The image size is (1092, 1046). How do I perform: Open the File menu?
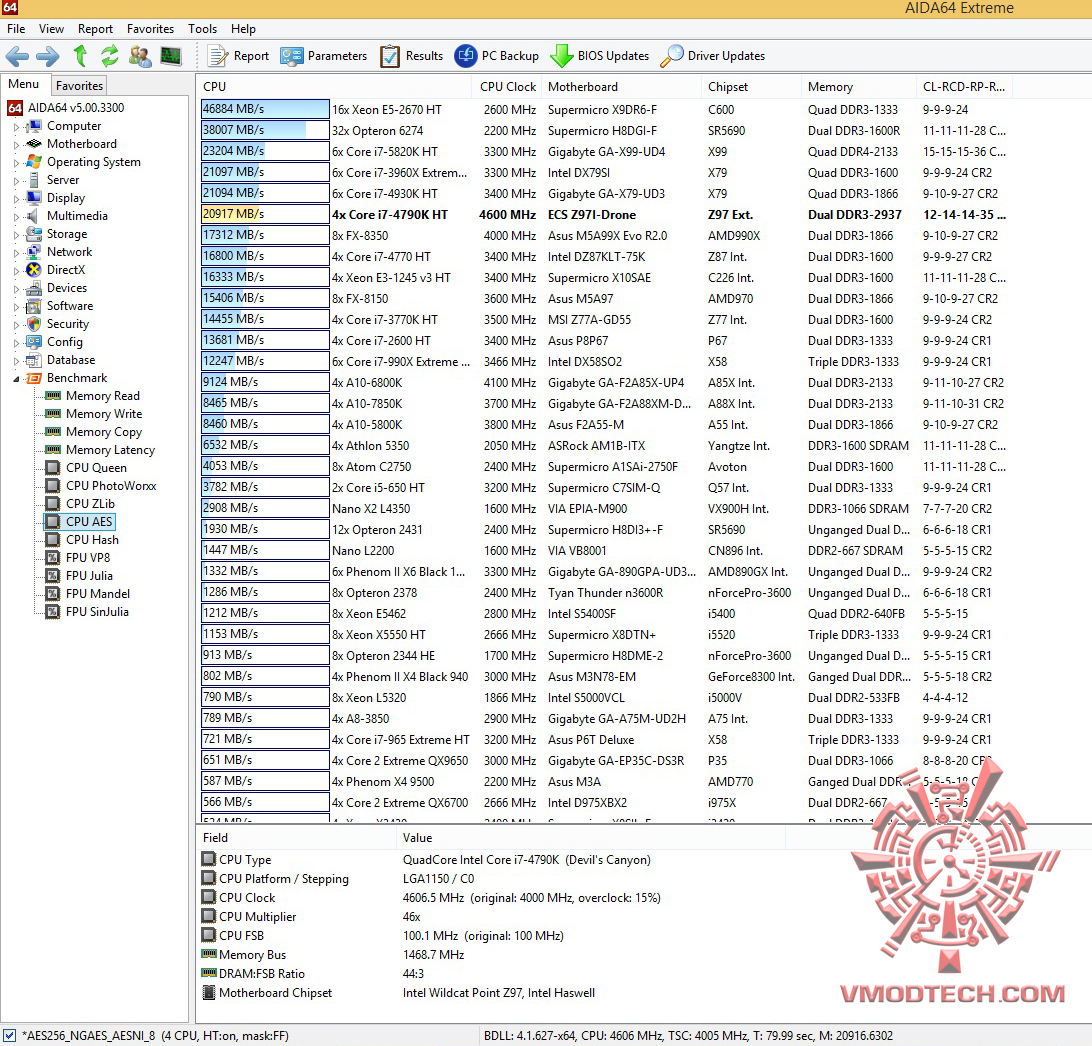(x=16, y=29)
